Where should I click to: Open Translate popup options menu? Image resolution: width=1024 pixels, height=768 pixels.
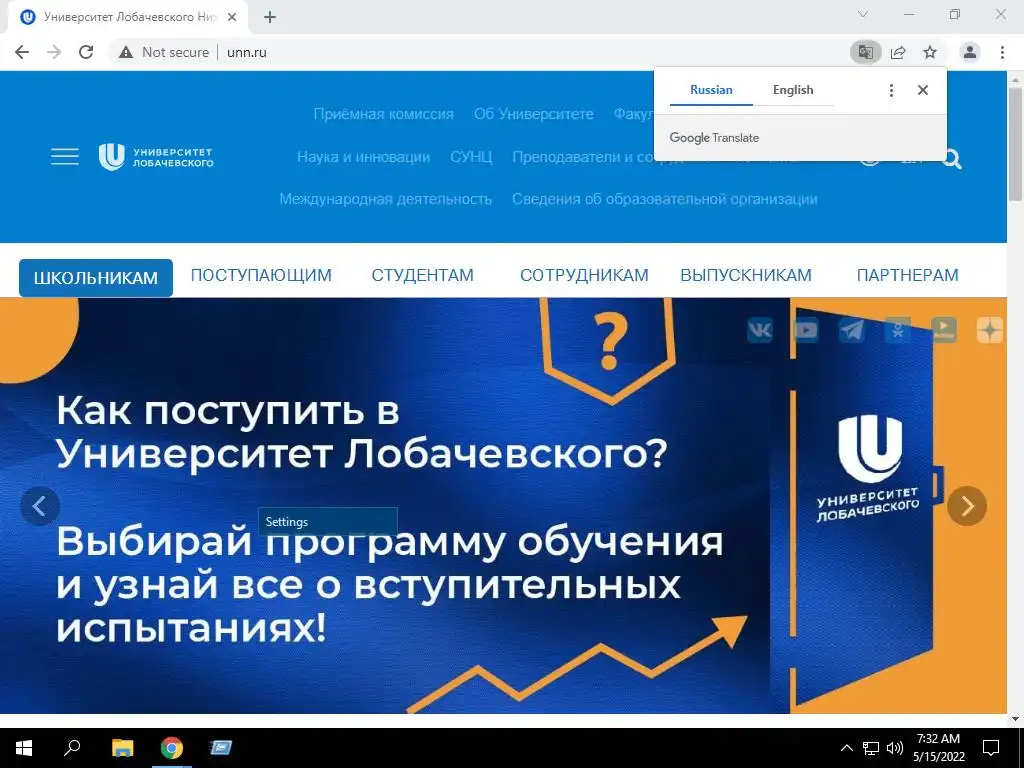click(x=891, y=90)
